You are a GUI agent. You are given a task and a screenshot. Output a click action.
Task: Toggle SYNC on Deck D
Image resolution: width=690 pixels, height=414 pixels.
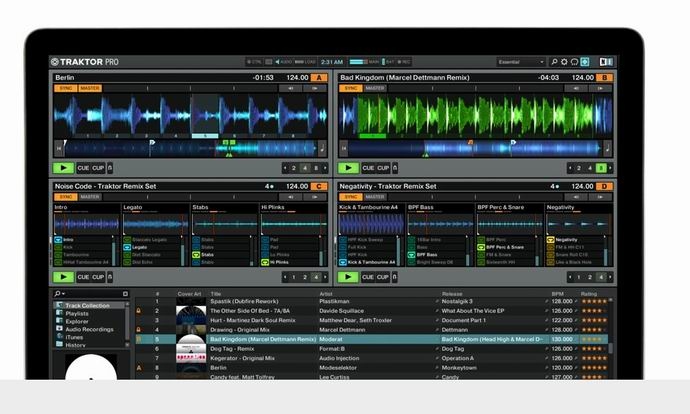[x=351, y=197]
